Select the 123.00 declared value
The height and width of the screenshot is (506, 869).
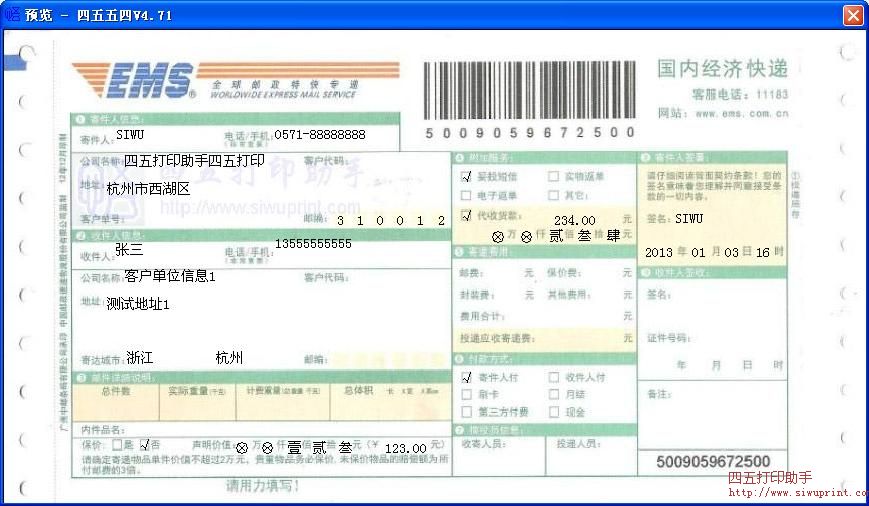[406, 448]
